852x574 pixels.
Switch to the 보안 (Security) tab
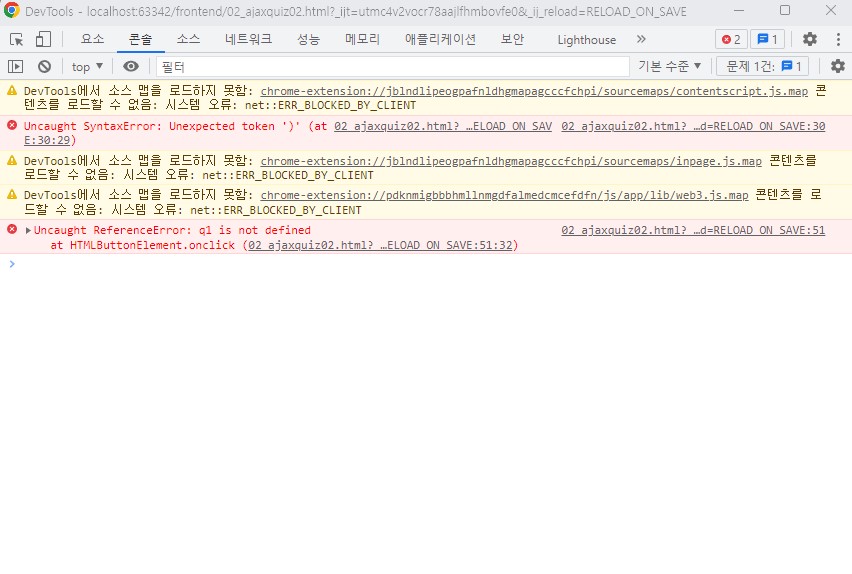coord(512,39)
